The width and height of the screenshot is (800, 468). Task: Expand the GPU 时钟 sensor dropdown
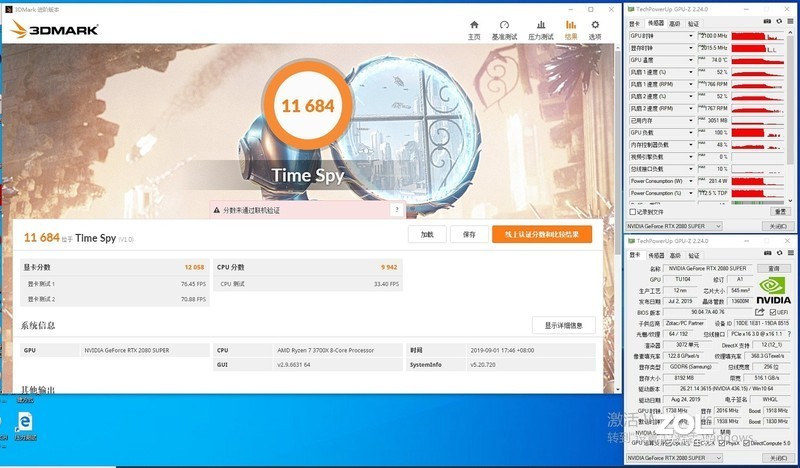pos(691,36)
